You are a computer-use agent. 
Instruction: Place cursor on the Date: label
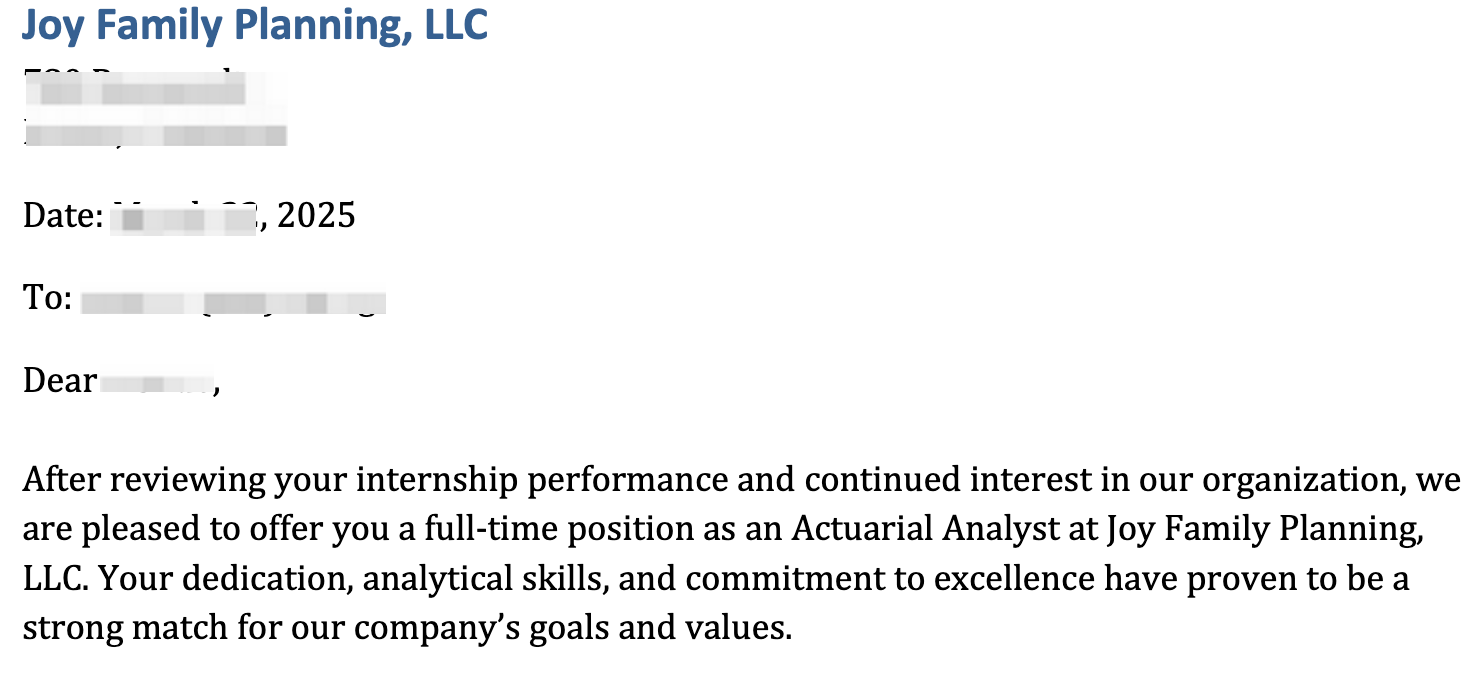tap(64, 215)
